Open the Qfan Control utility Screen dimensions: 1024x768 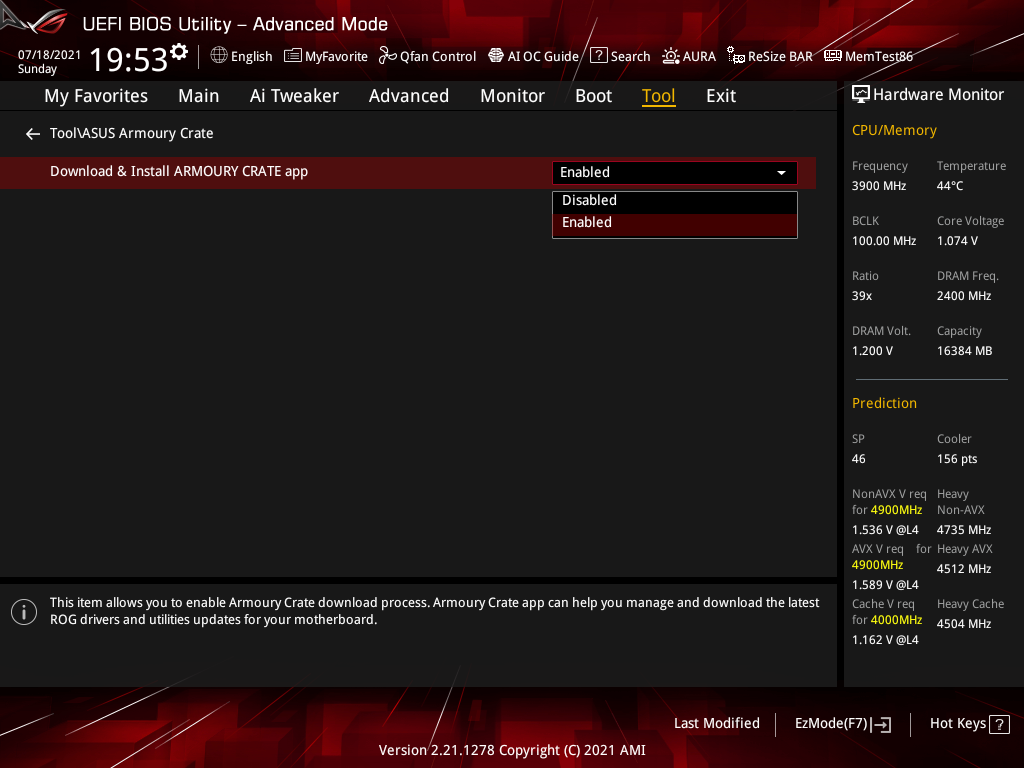click(x=427, y=56)
